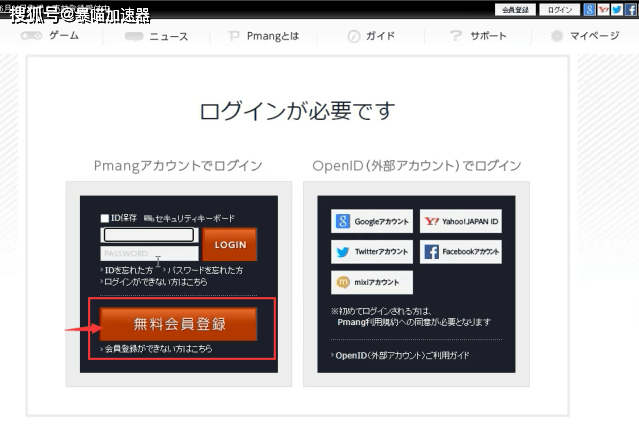This screenshot has width=639, height=425.
Task: Open the IDを忘れた方 link
Action: coord(127,270)
